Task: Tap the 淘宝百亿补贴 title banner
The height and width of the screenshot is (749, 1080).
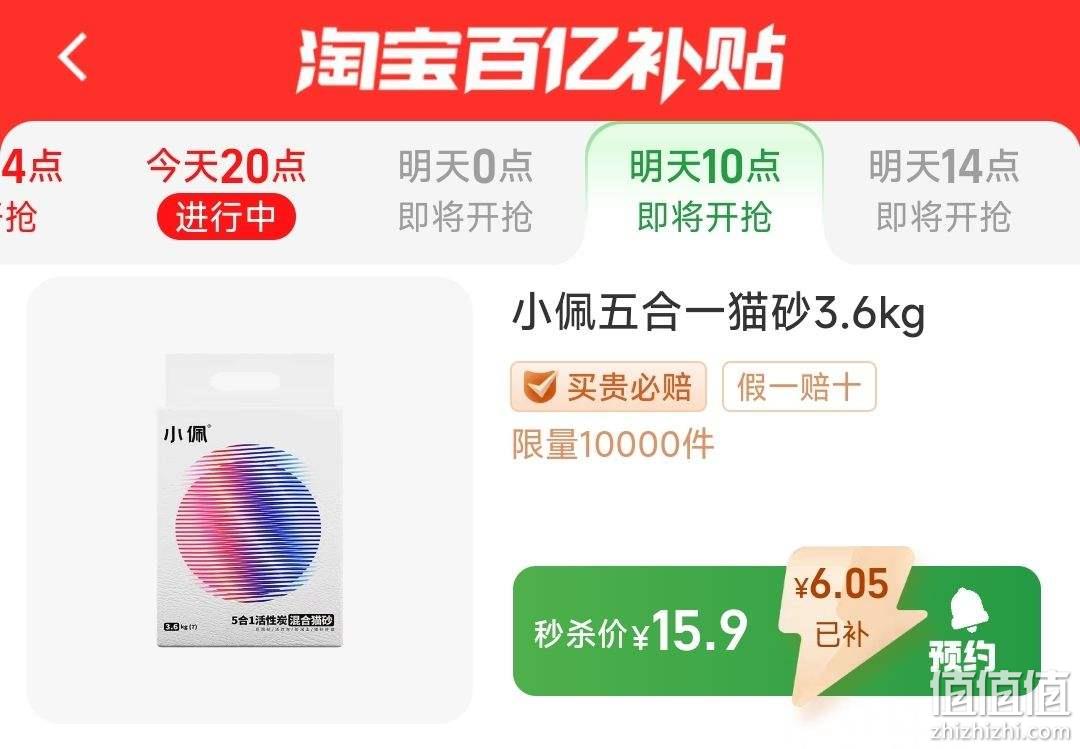Action: [541, 60]
